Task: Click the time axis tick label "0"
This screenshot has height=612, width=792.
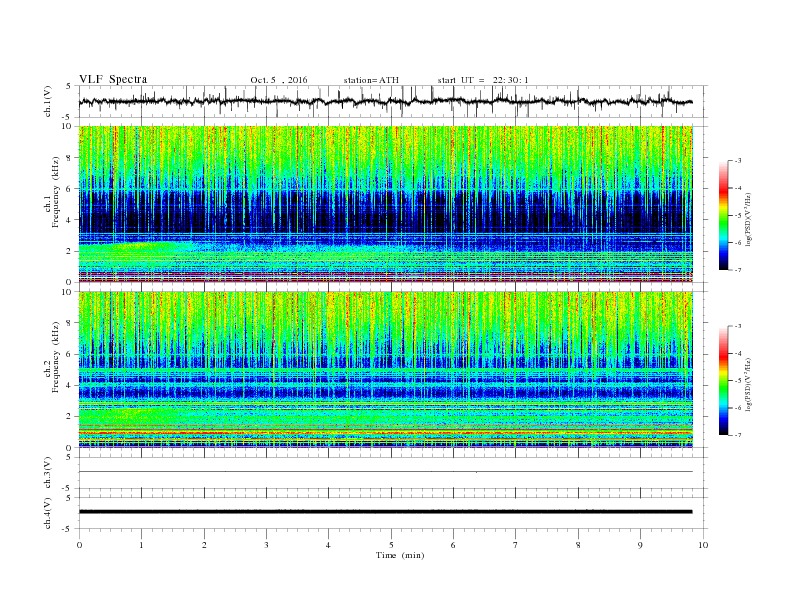Action: 79,545
